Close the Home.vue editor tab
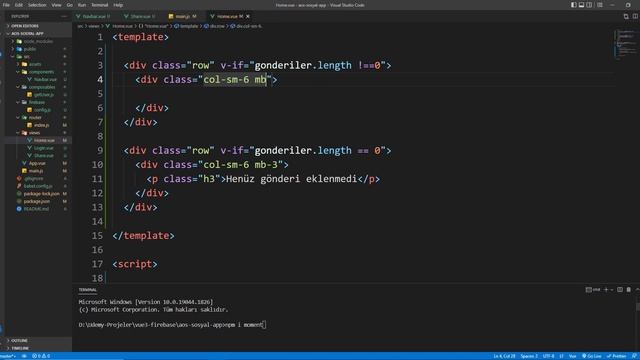The width and height of the screenshot is (640, 360). (x=248, y=16)
